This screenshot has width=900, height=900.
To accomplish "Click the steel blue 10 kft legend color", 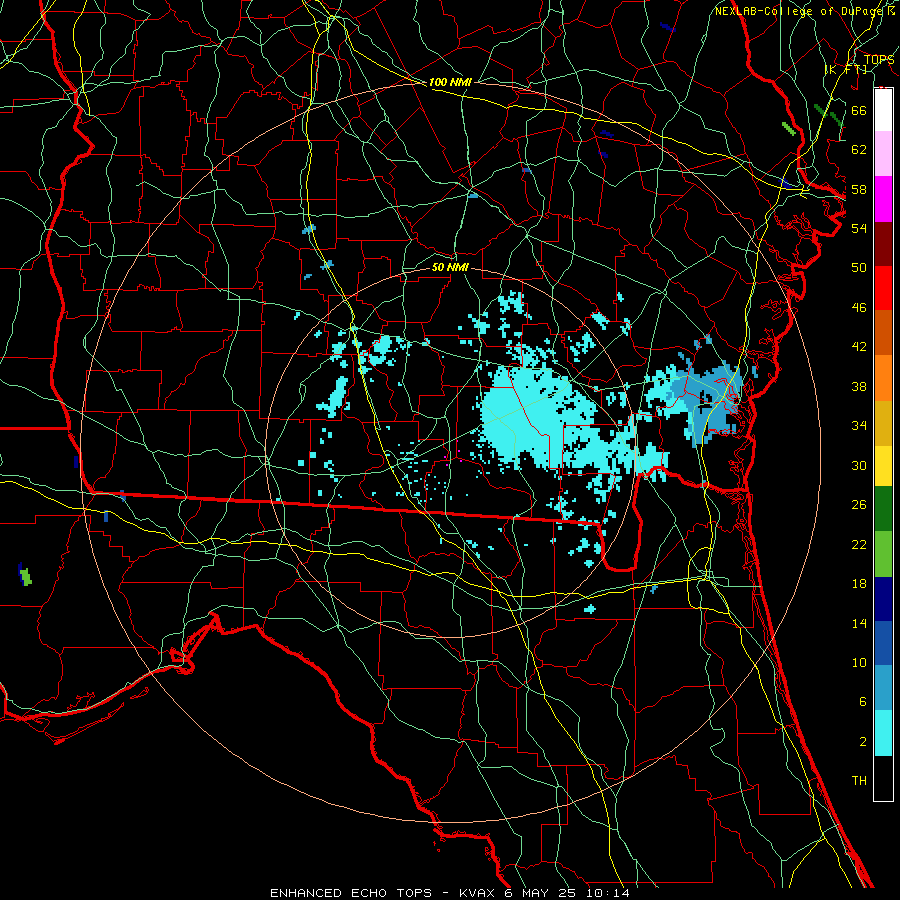I will tap(883, 688).
